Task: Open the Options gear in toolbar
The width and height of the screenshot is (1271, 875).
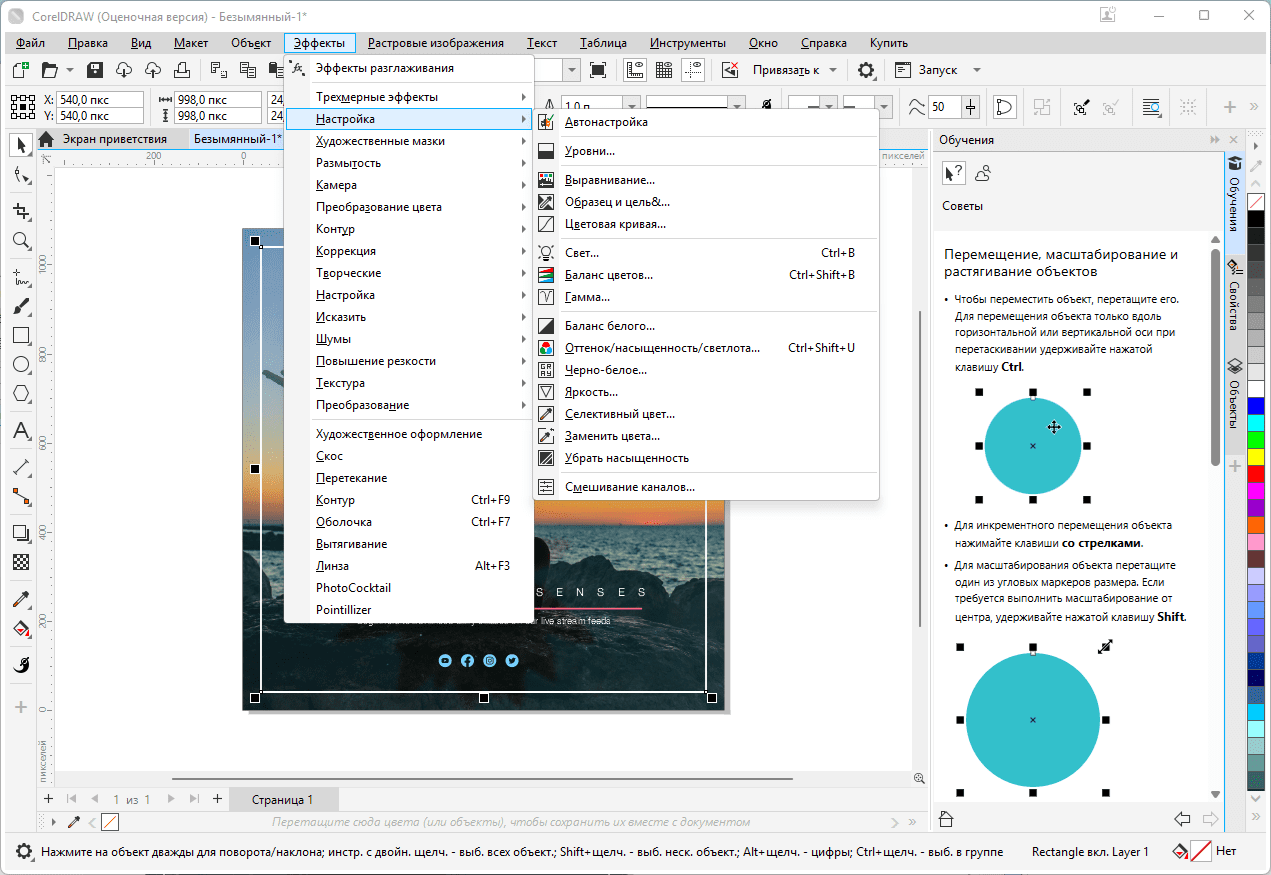Action: tap(866, 70)
